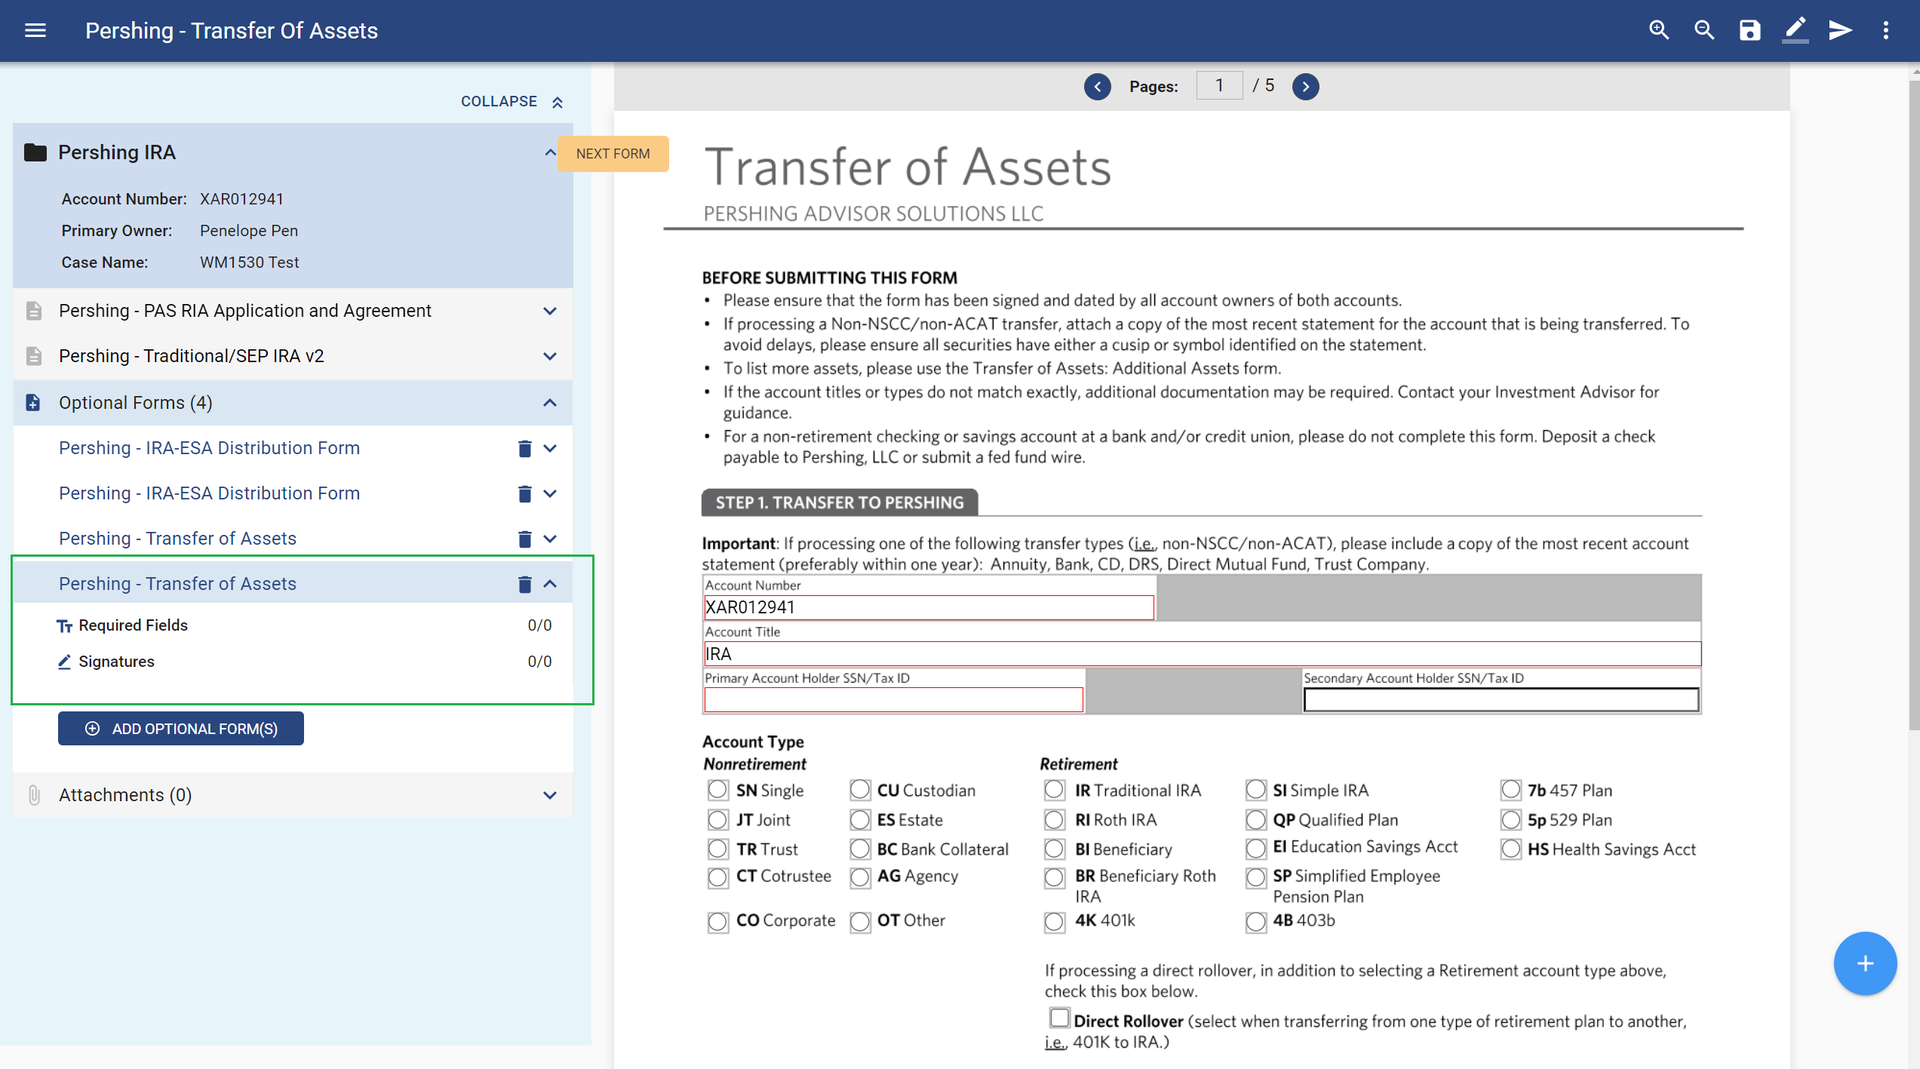1920x1069 pixels.
Task: Select the SN Single account type
Action: pos(718,790)
